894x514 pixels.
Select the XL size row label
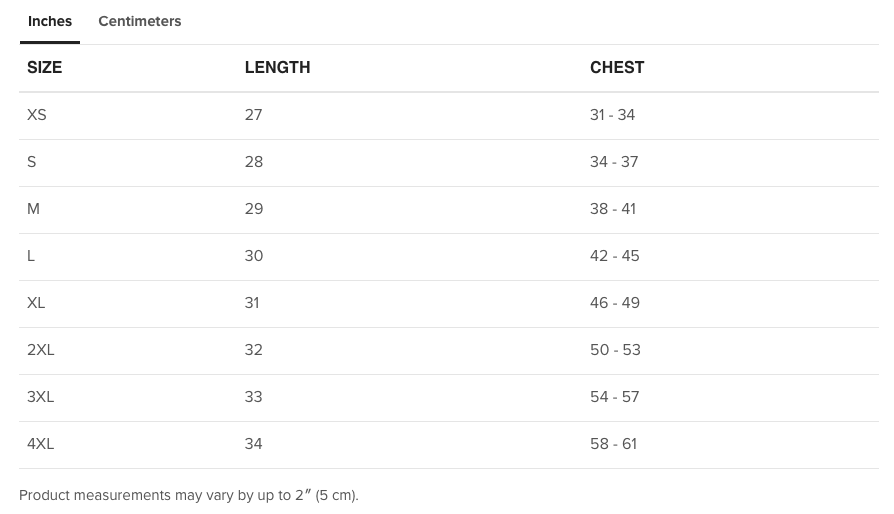click(36, 303)
